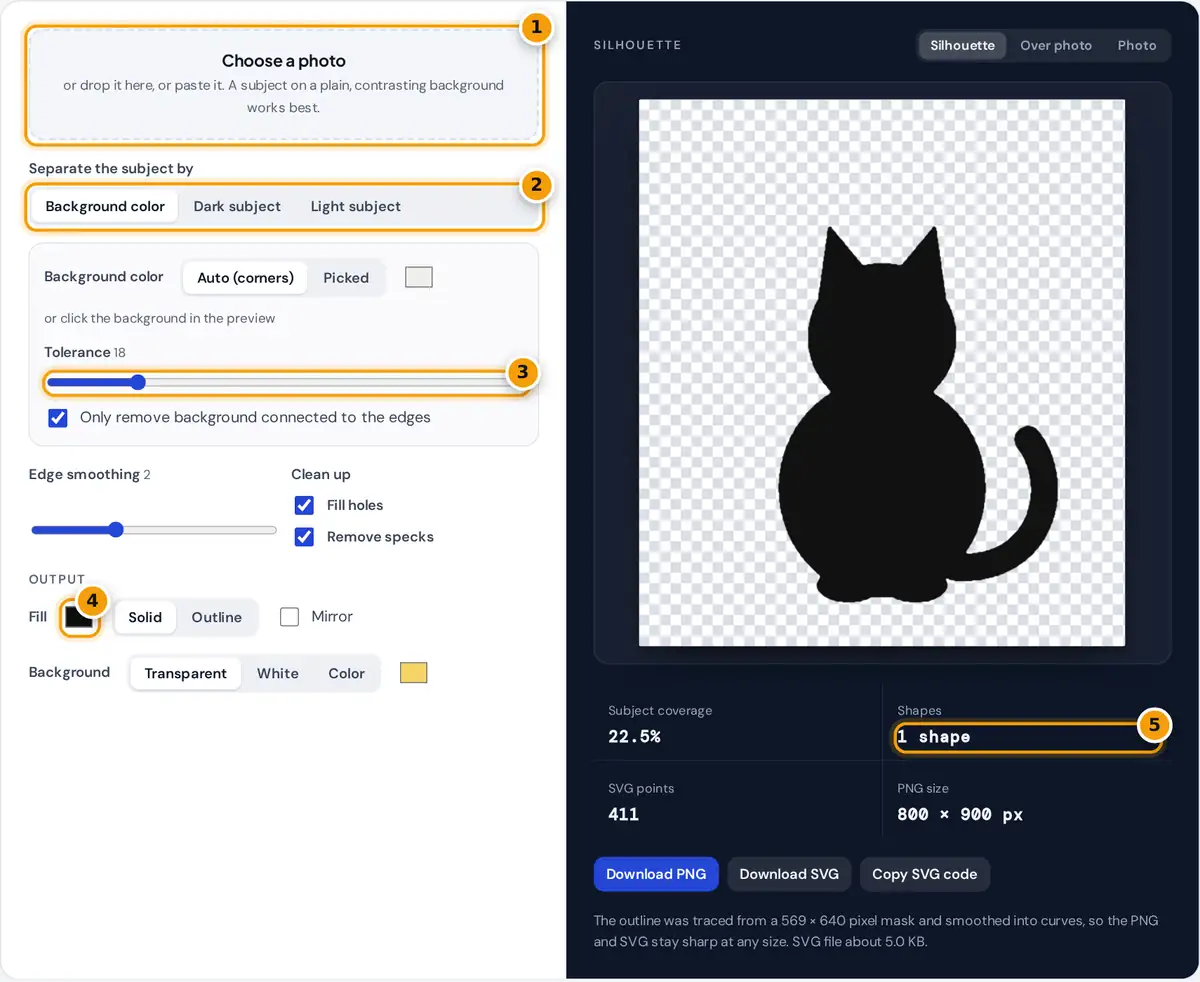Adjust the Edge smoothing slider

pos(154,530)
